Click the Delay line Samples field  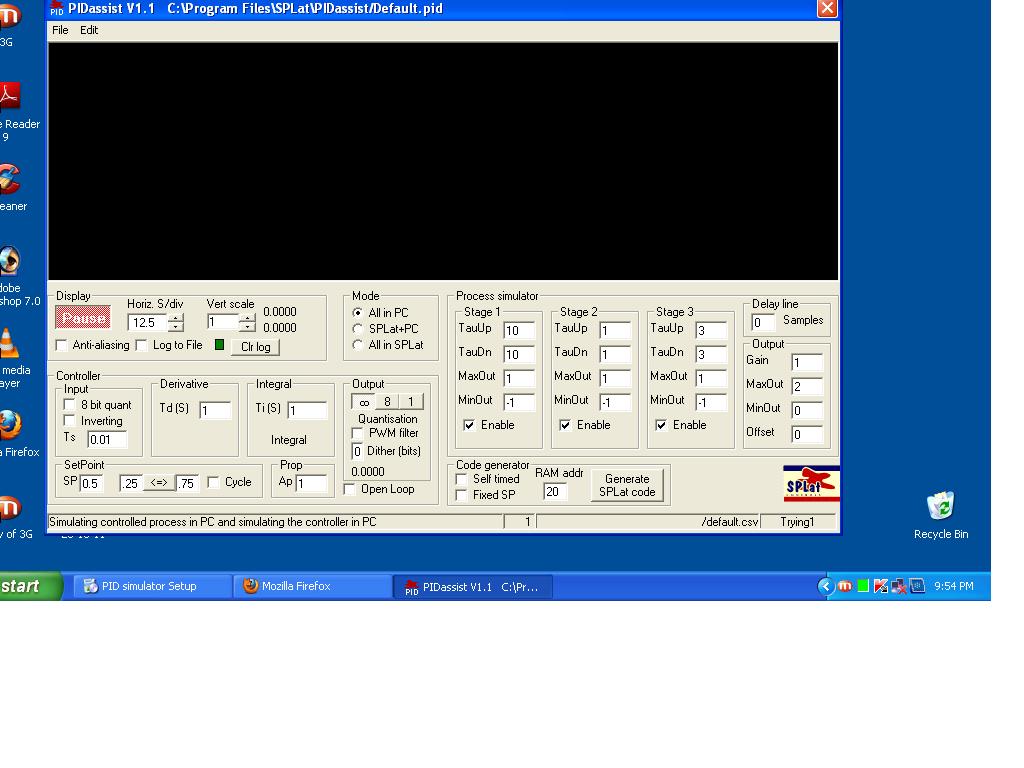pyautogui.click(x=763, y=322)
